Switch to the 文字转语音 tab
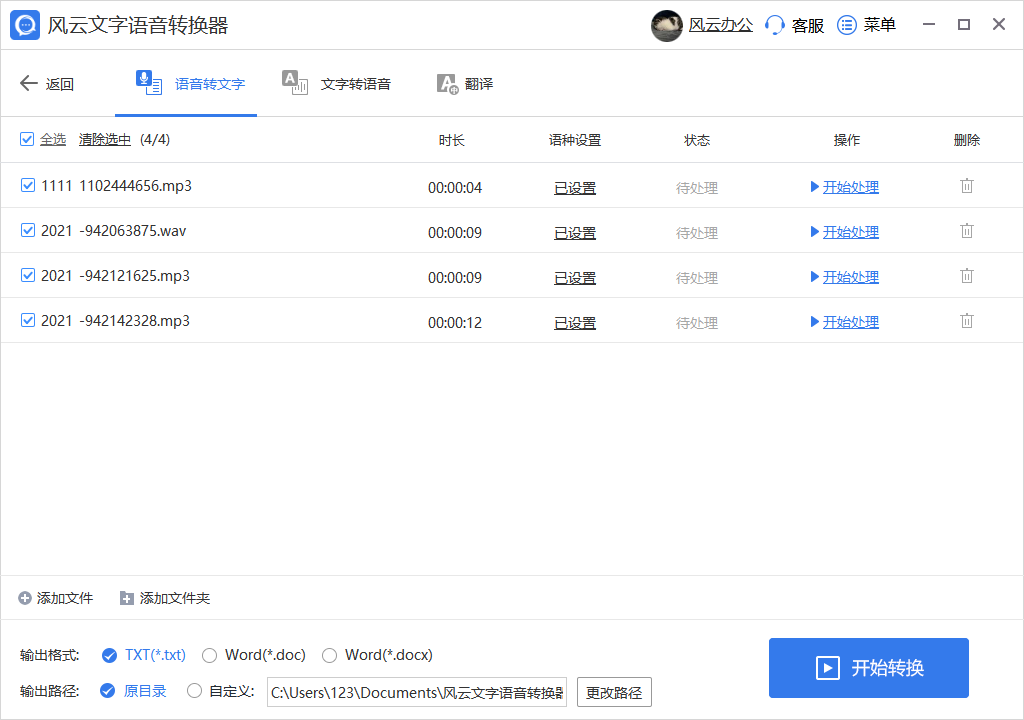This screenshot has height=720, width=1024. click(x=336, y=84)
